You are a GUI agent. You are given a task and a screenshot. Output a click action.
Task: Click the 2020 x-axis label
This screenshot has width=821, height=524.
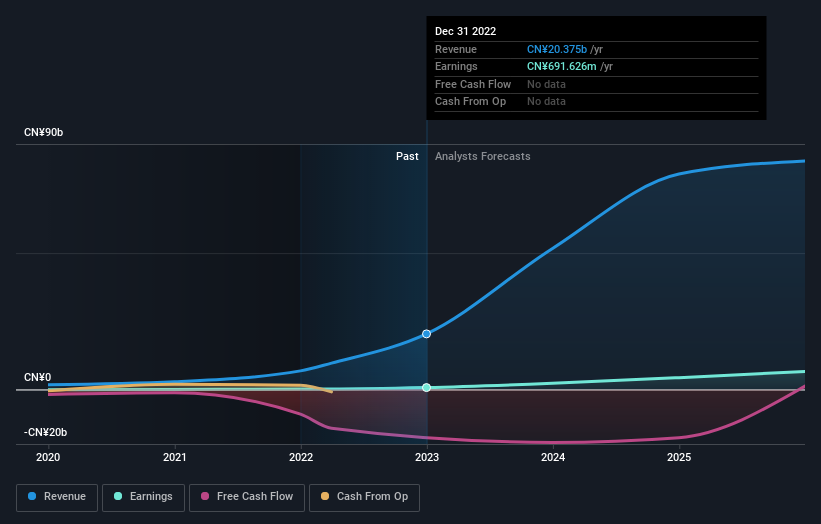point(48,457)
